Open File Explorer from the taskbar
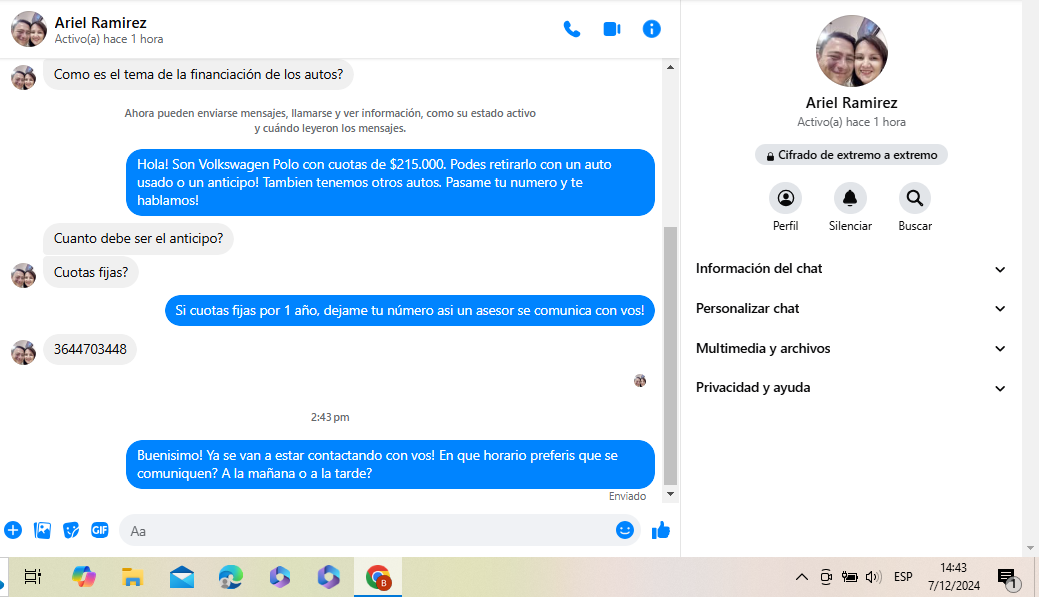 132,577
